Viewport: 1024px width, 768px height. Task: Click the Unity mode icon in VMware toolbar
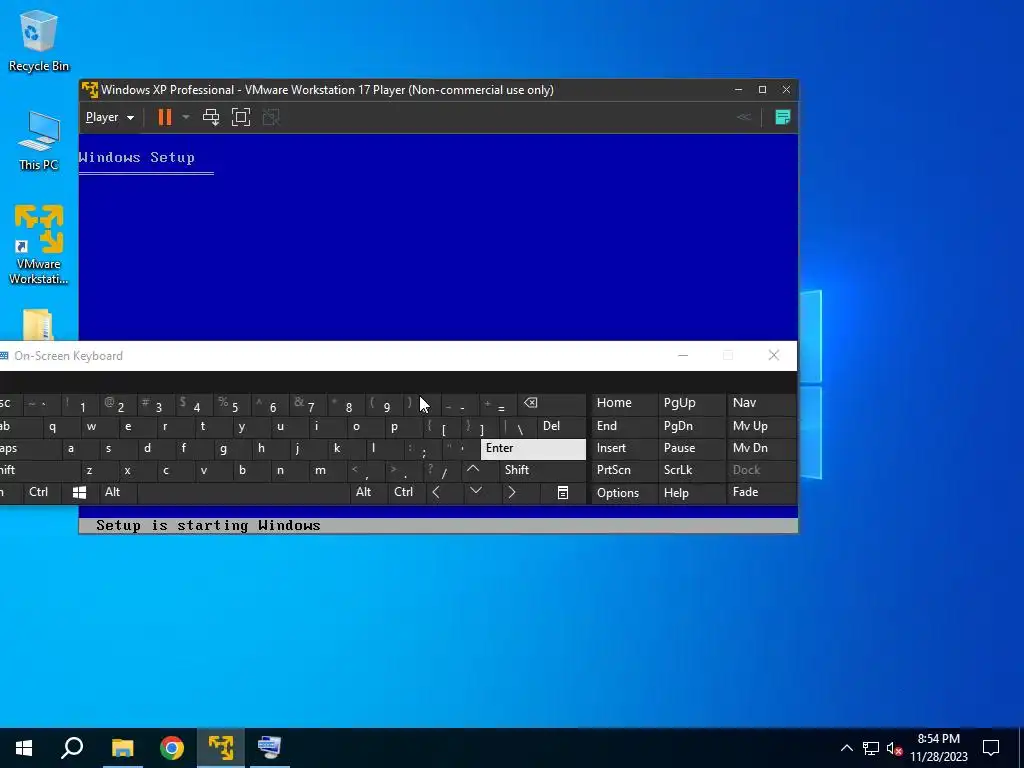click(x=271, y=118)
